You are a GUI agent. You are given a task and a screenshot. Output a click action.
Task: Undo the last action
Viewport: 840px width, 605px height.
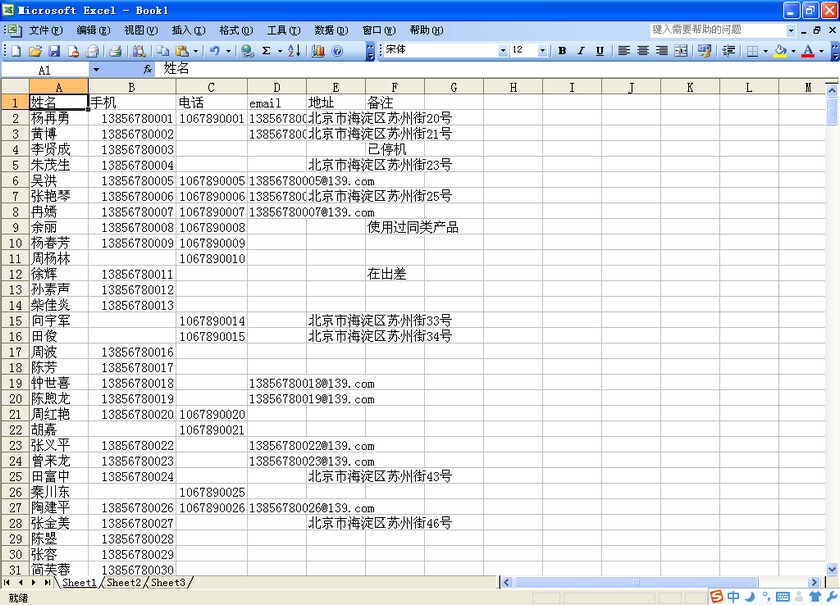point(215,51)
